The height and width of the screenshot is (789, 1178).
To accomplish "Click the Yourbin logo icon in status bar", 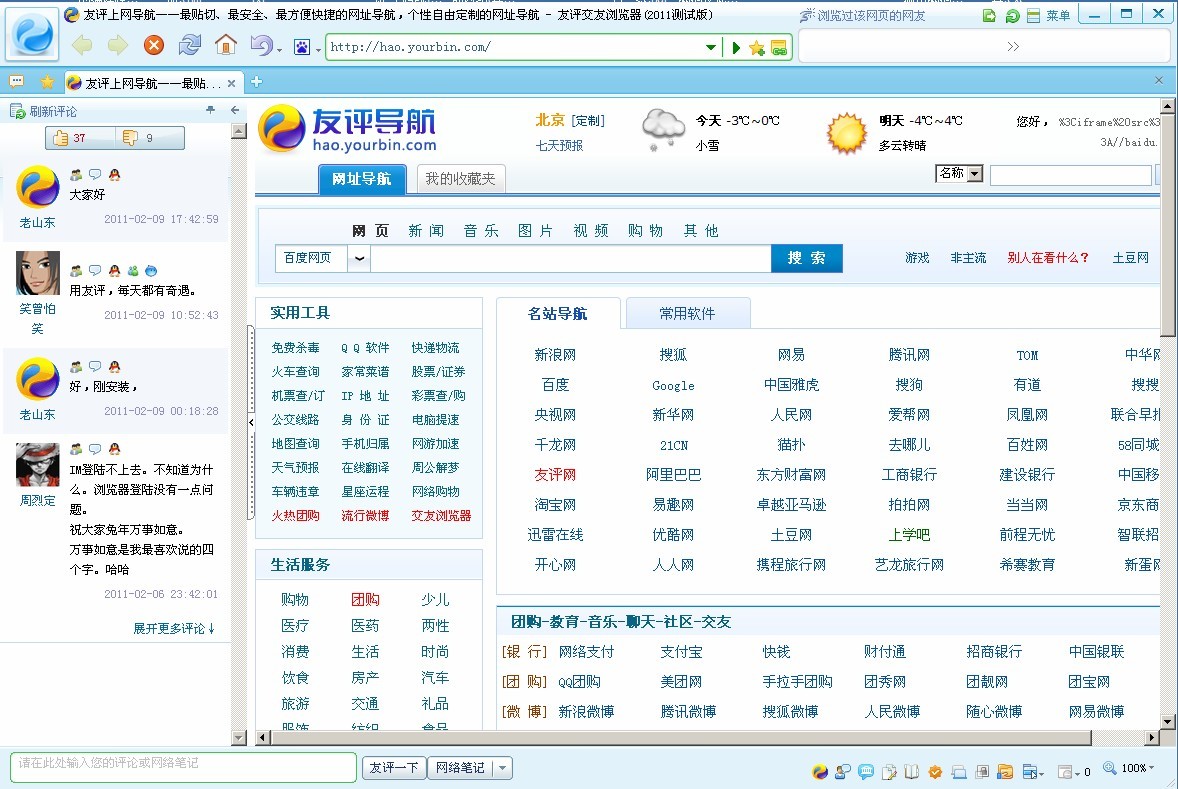I will click(820, 771).
